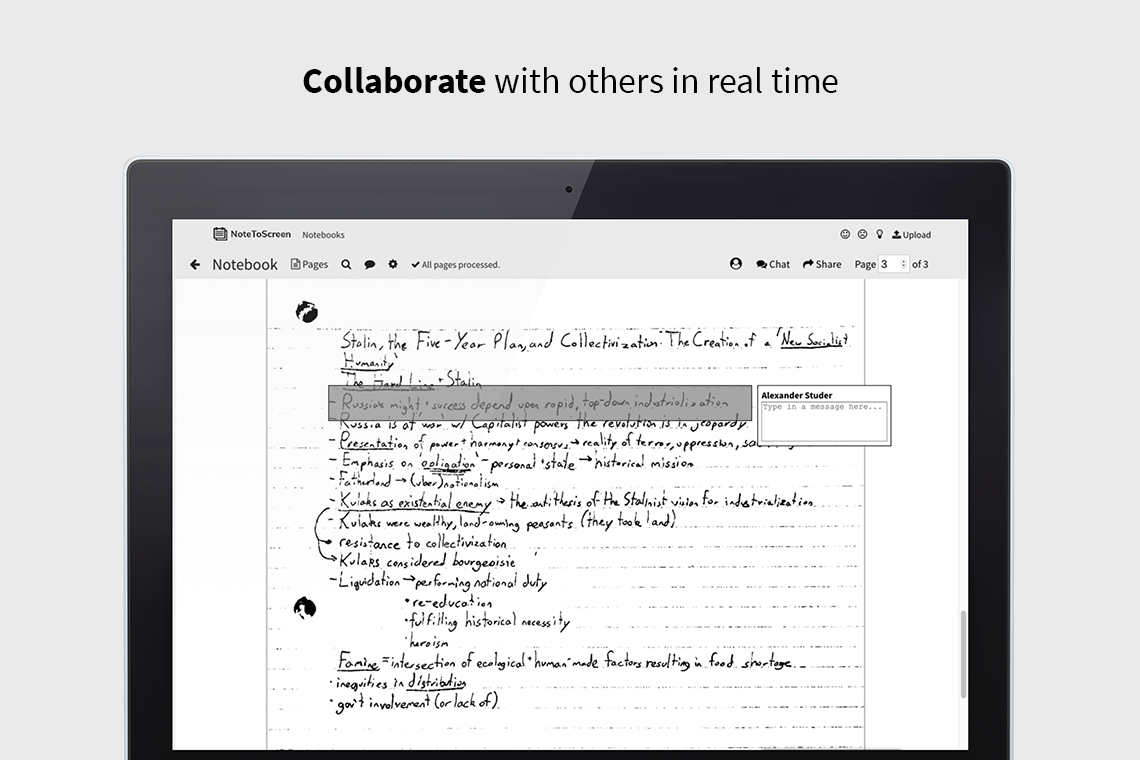
Task: Go back using the left arrow
Action: click(195, 265)
